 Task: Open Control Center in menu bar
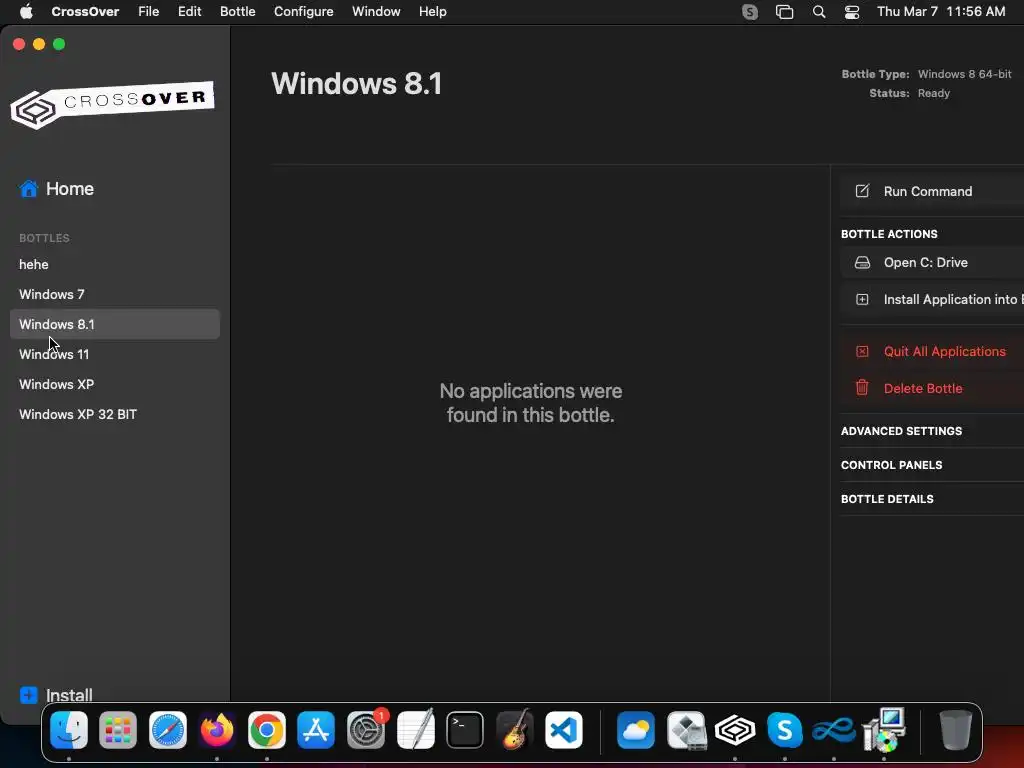click(852, 12)
